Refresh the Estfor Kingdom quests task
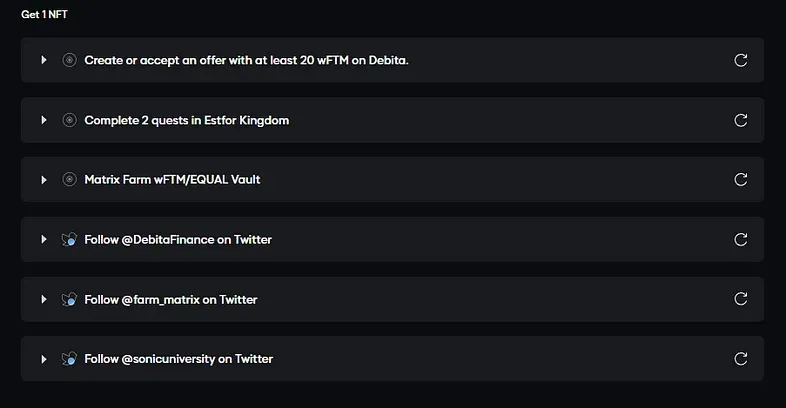The width and height of the screenshot is (786, 408). coord(741,120)
